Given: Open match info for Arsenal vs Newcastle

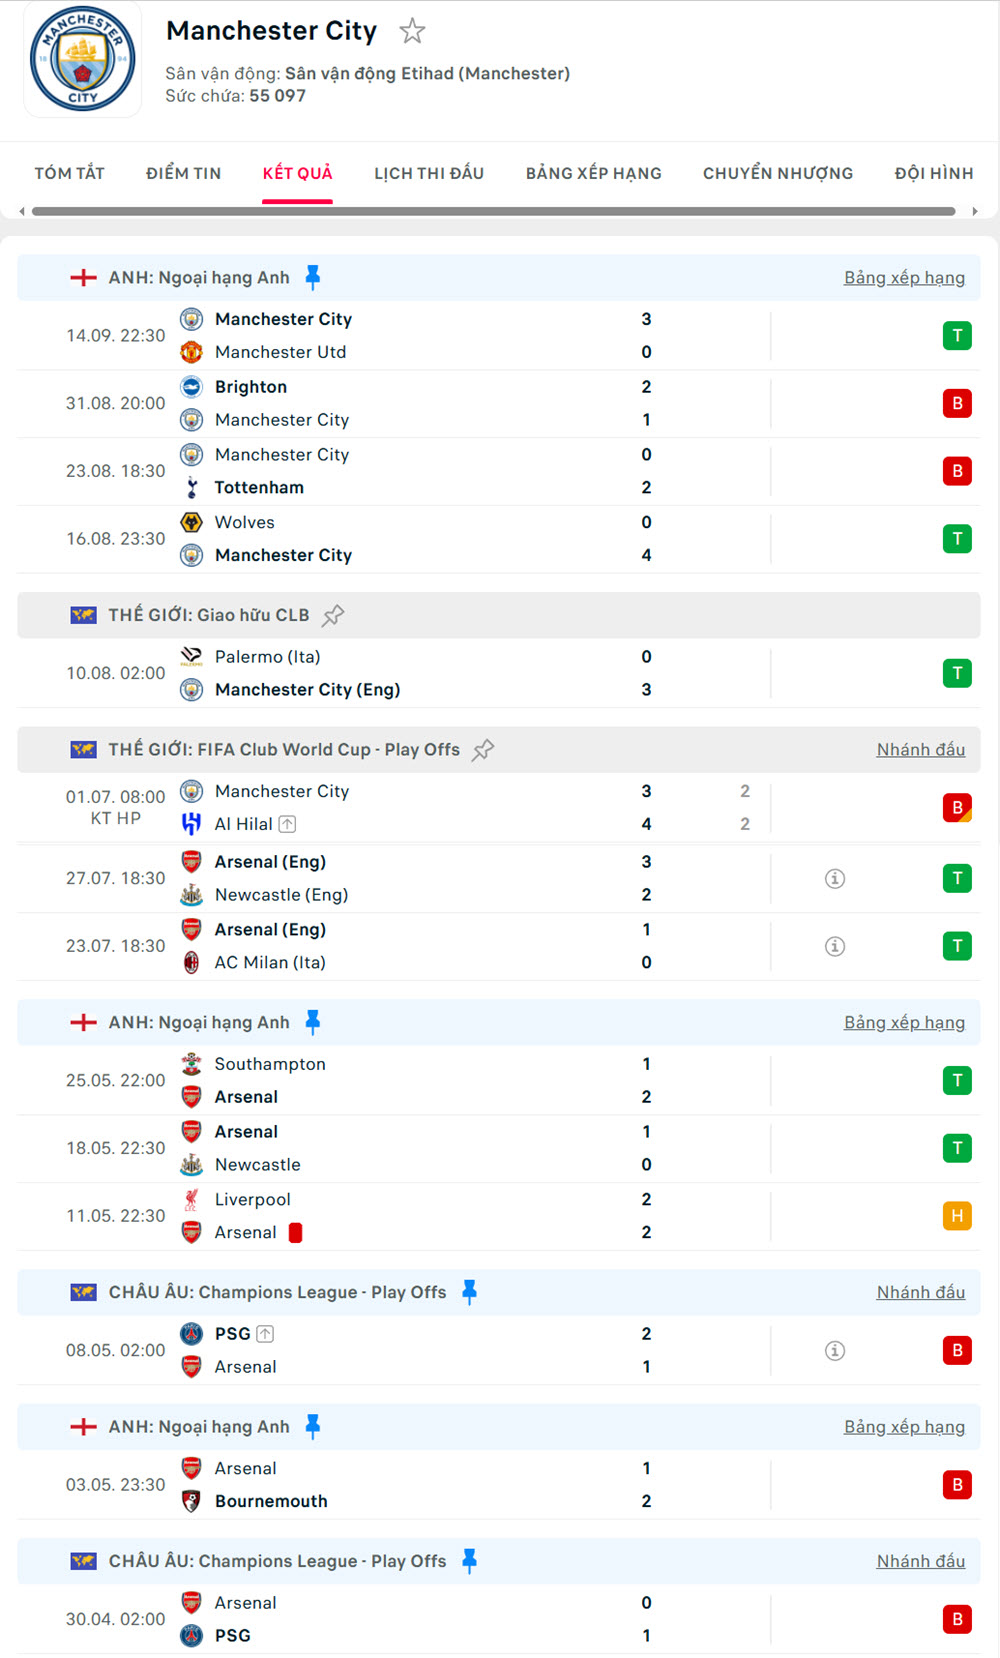Looking at the screenshot, I should (835, 878).
